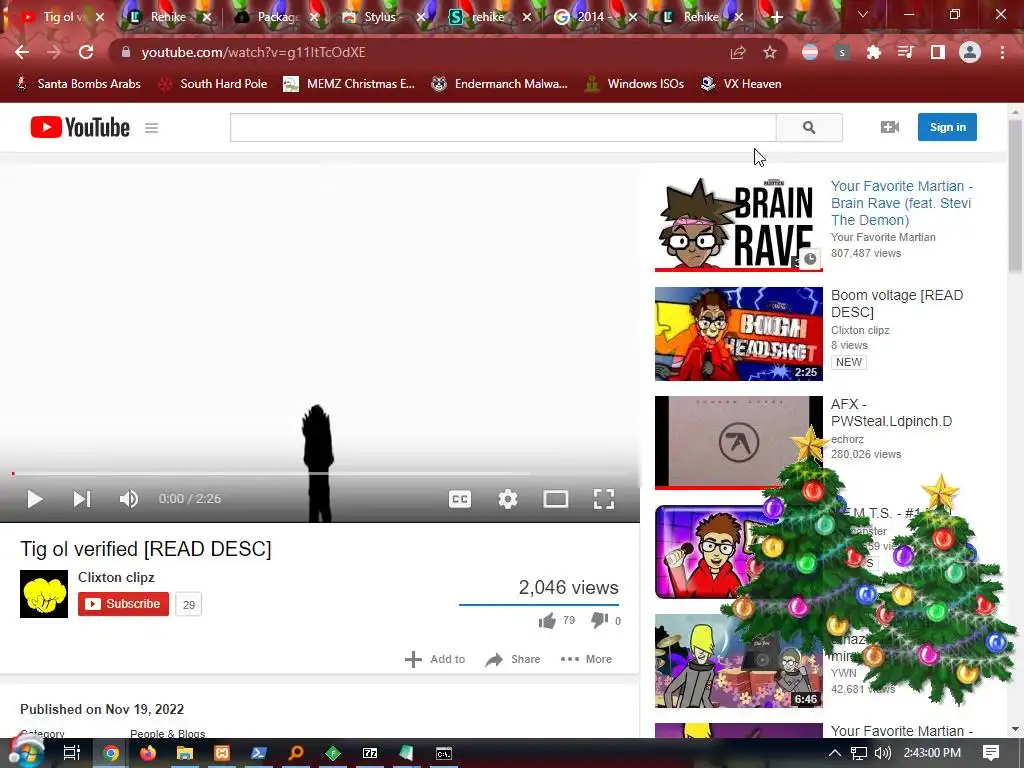
Task: Open Brain Rave video thumbnail
Action: pyautogui.click(x=739, y=224)
